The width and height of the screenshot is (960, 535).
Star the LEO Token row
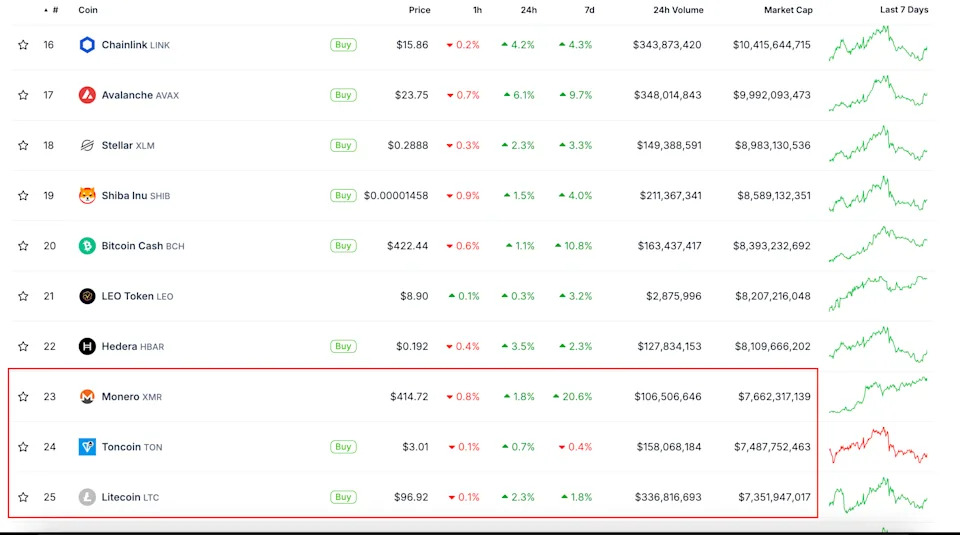tap(23, 296)
